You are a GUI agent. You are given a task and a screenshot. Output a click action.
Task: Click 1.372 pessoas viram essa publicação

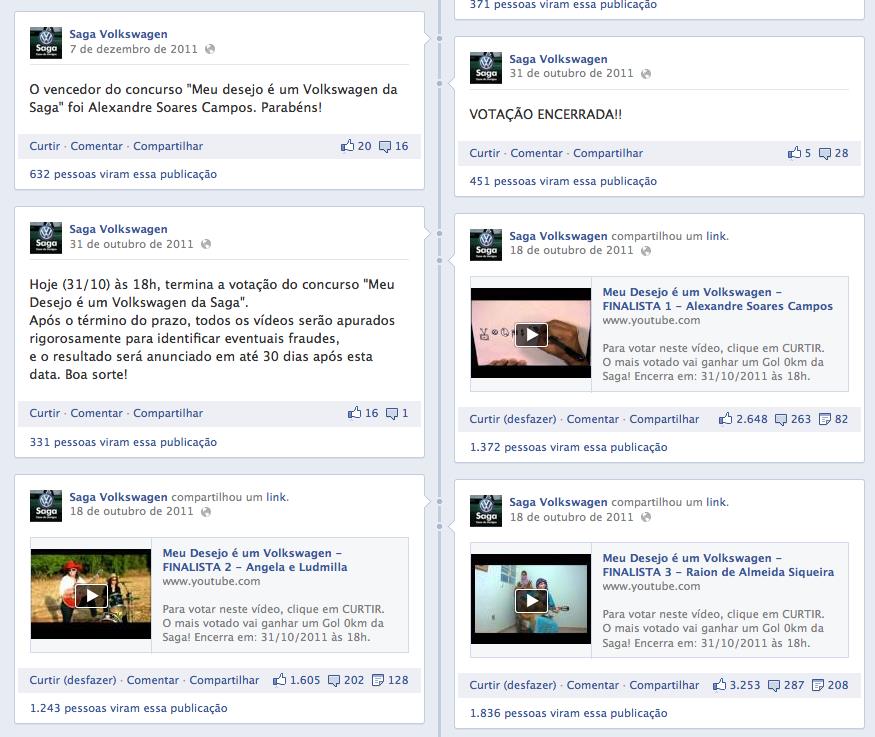[x=568, y=447]
